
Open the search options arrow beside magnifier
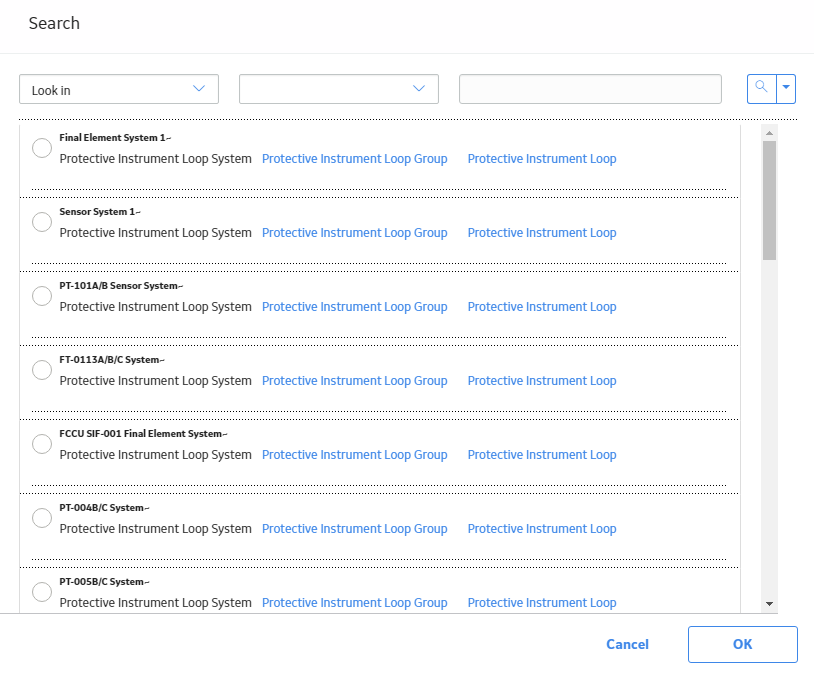pyautogui.click(x=786, y=89)
